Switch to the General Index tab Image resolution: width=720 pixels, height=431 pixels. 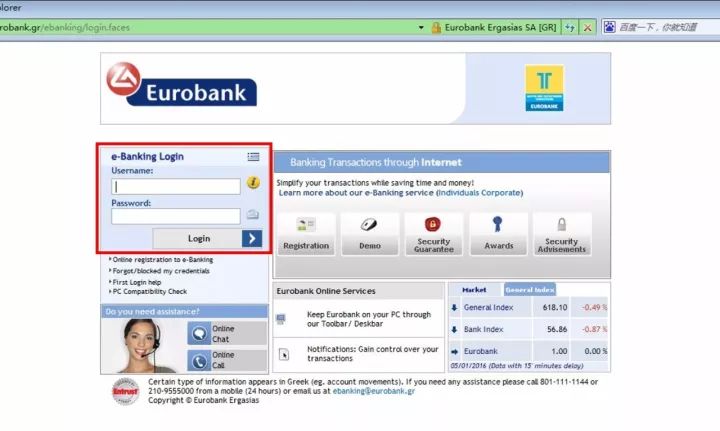click(x=529, y=290)
